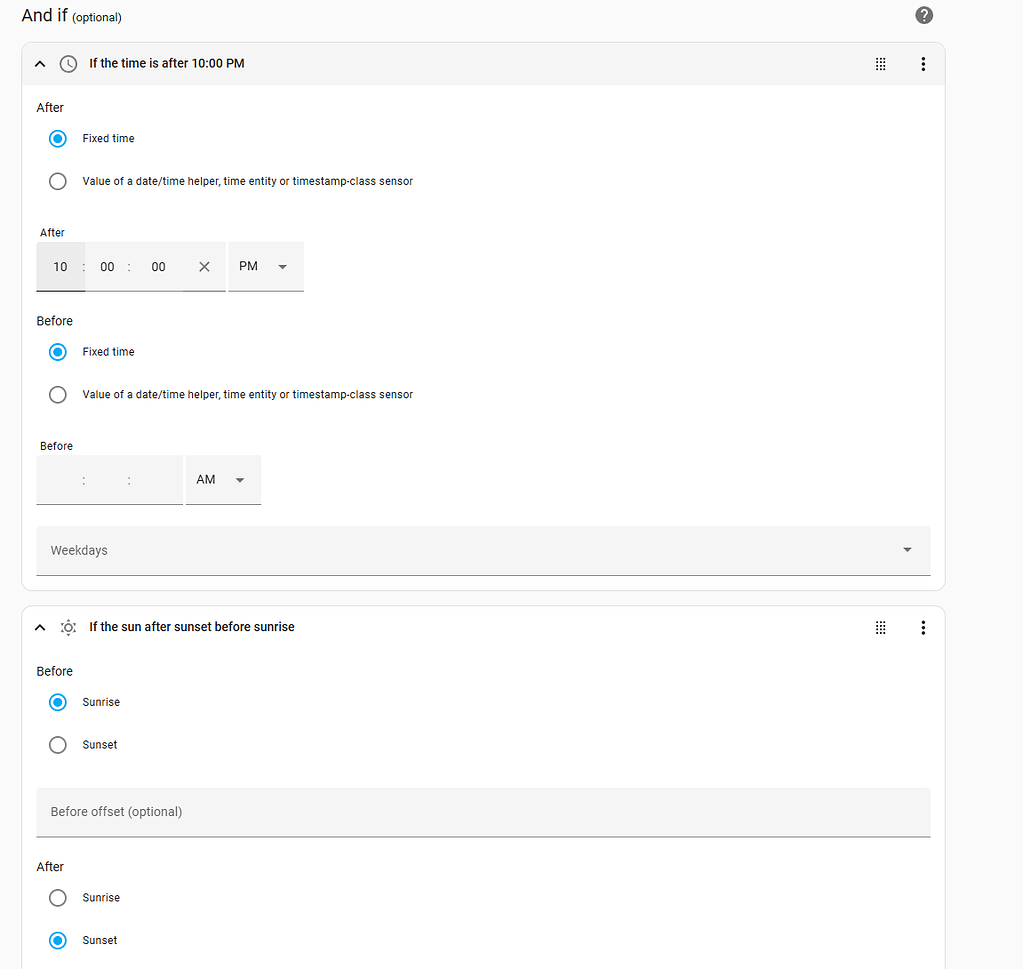Select Sunset under After in sun condition
This screenshot has height=969, width=1023.
[x=58, y=940]
